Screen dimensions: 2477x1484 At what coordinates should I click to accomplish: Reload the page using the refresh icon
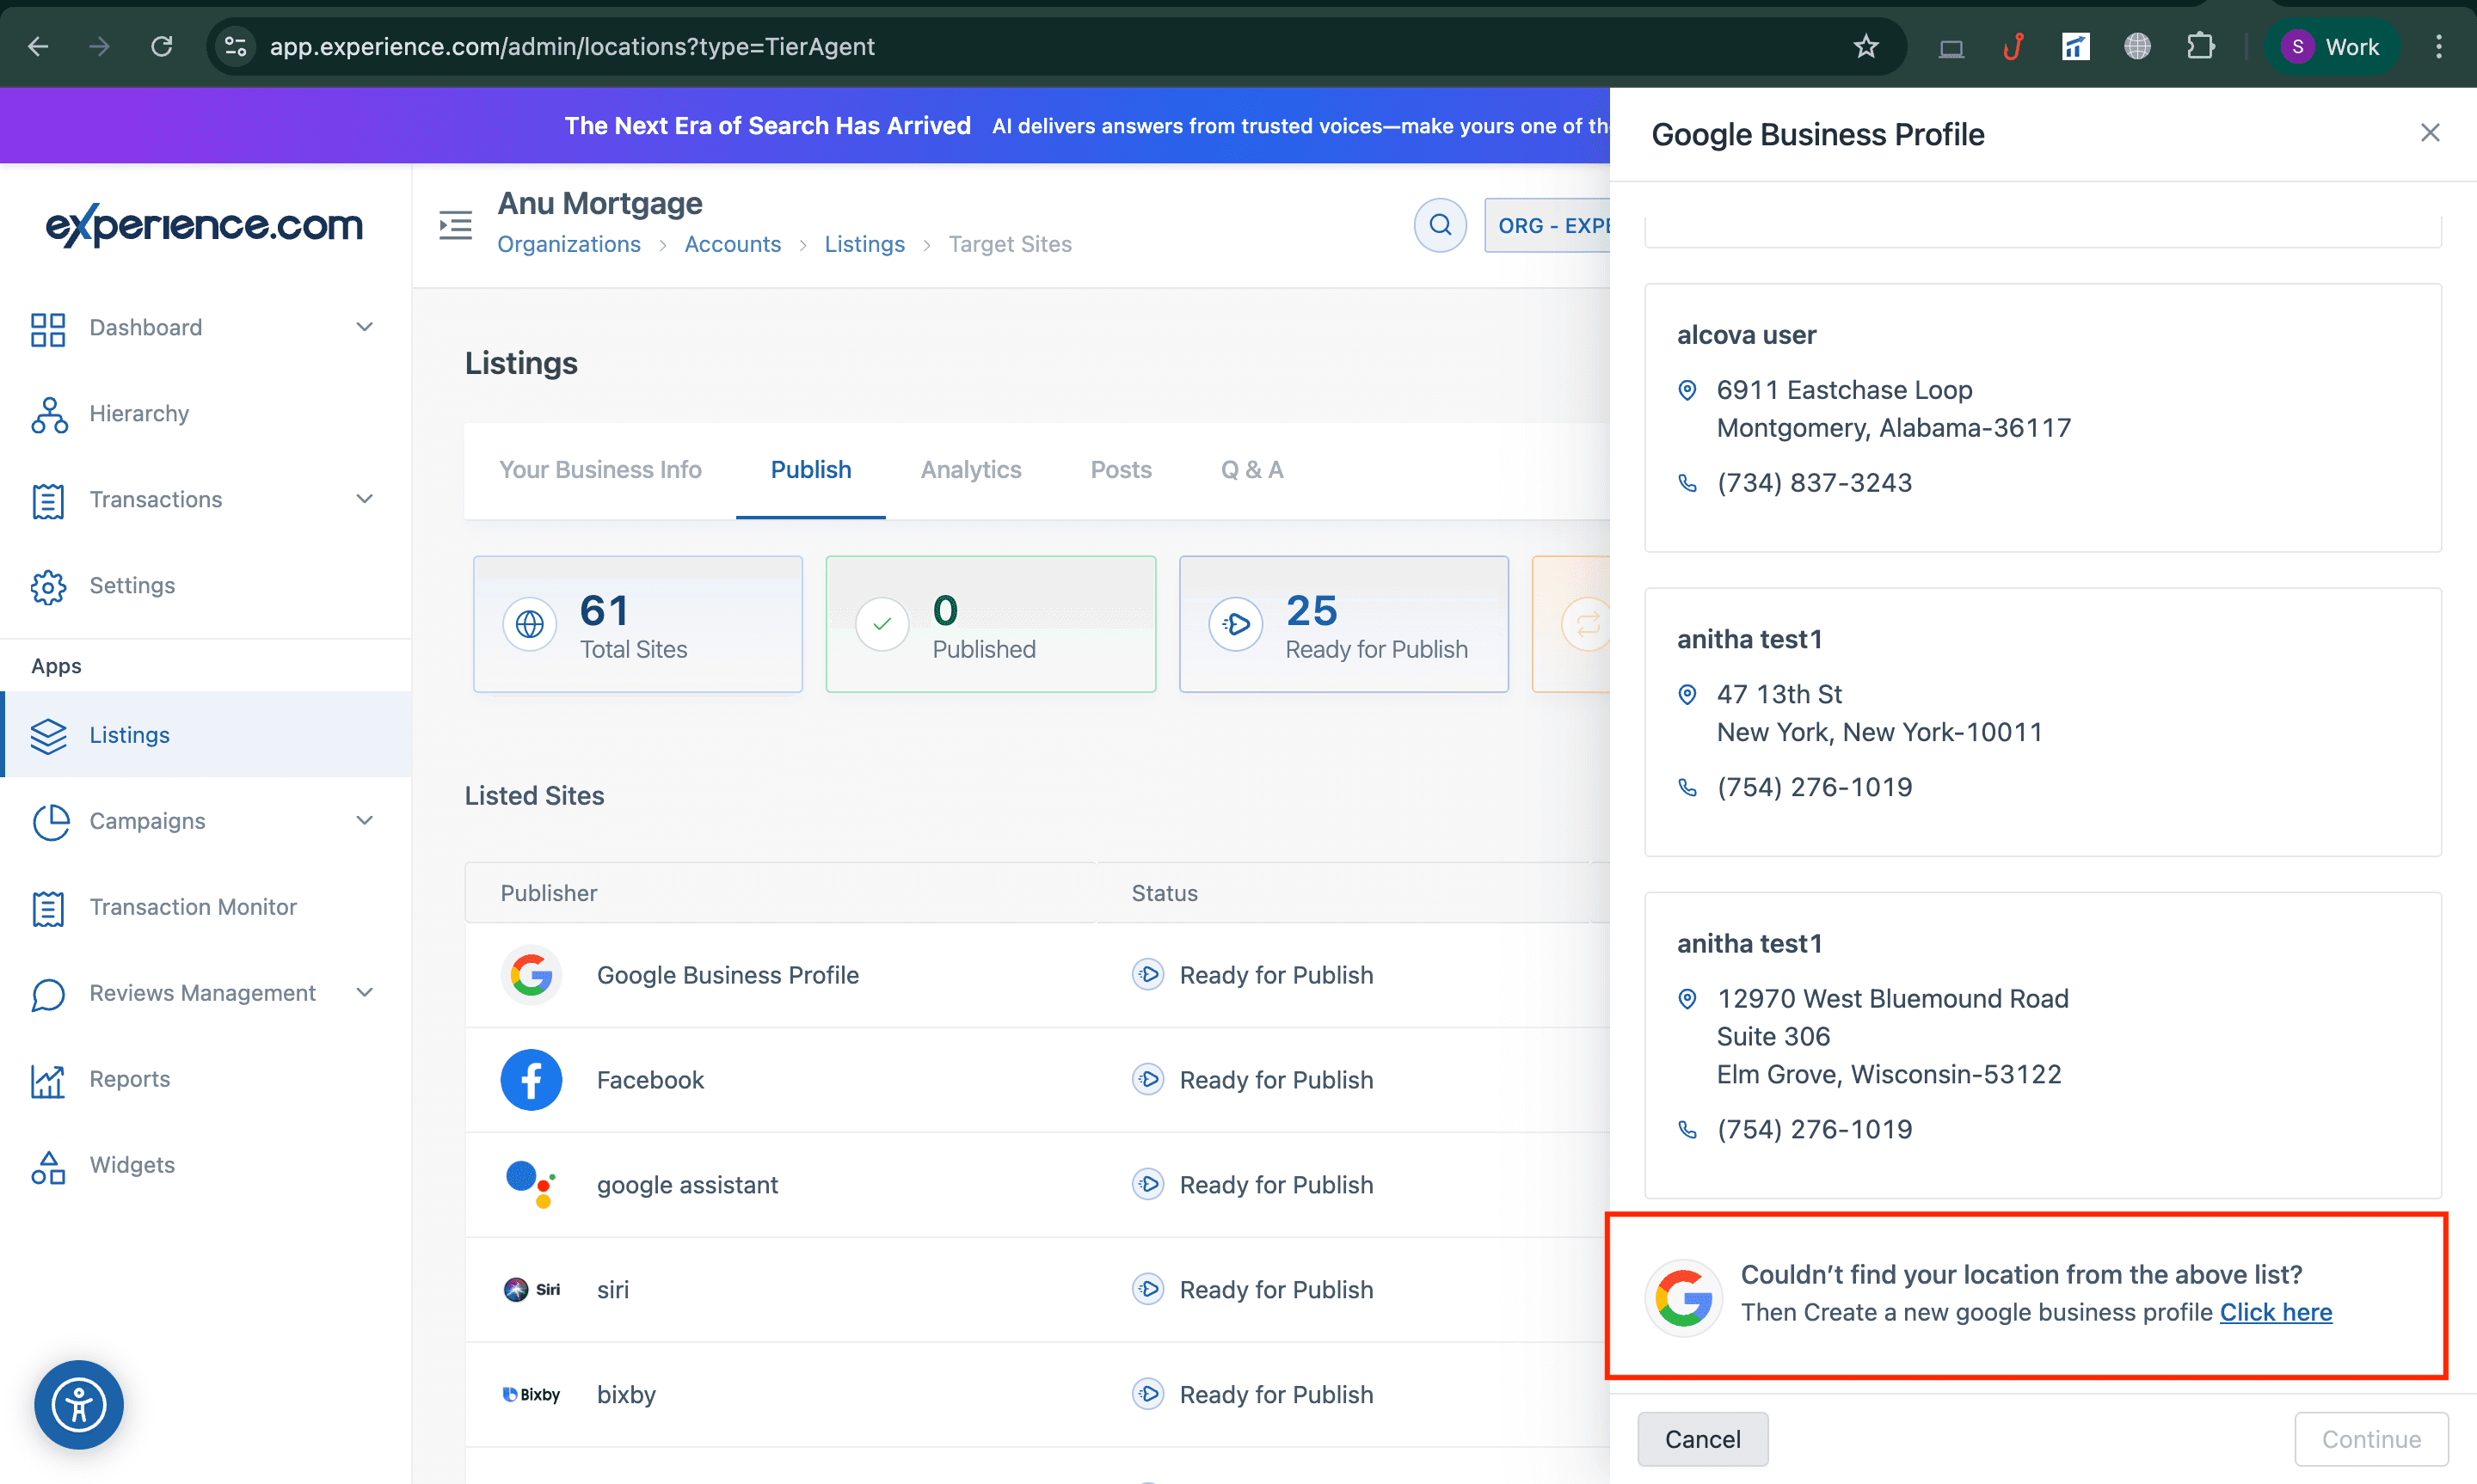point(161,46)
